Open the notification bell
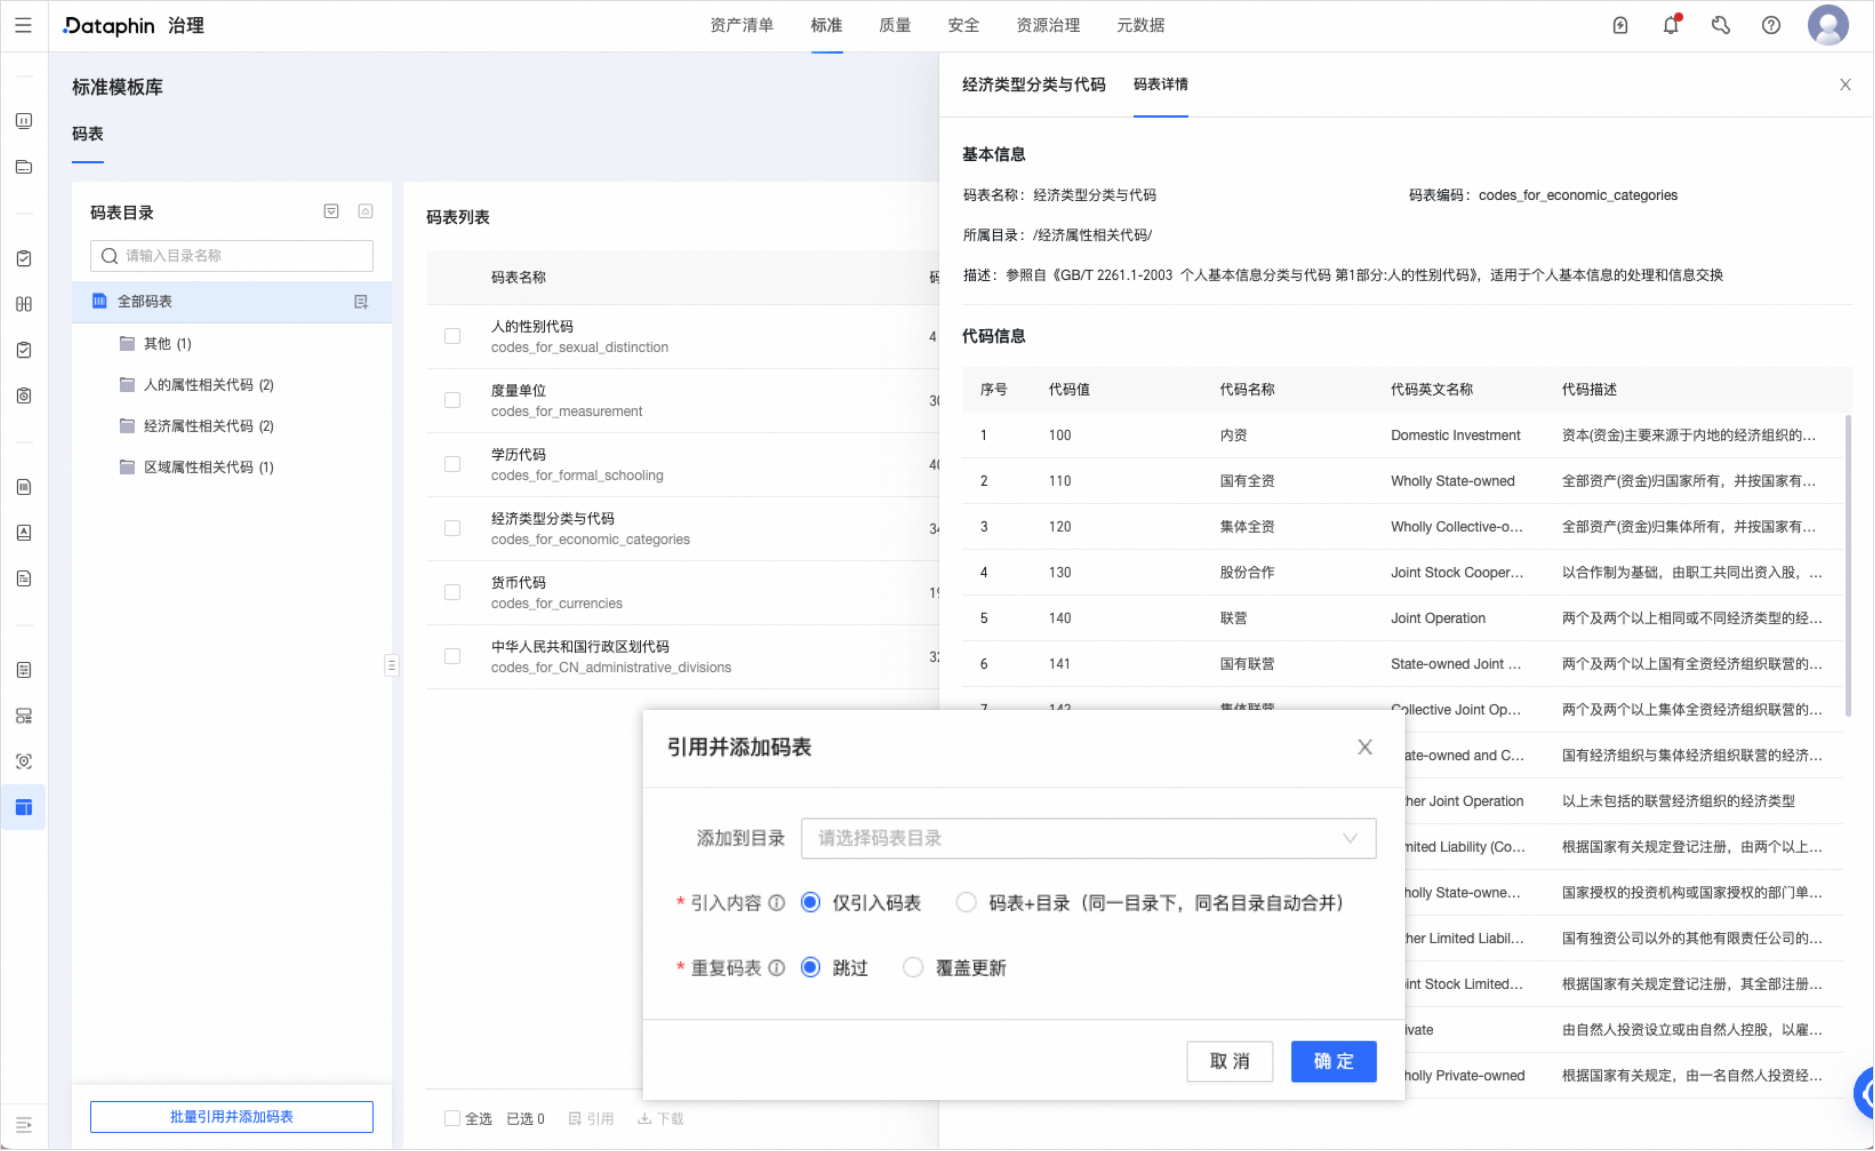Viewport: 1875px width, 1151px height. (1670, 25)
